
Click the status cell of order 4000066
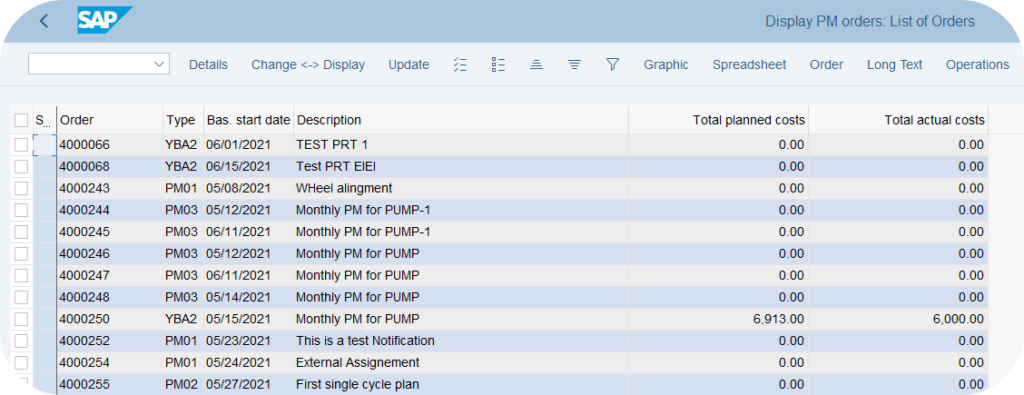click(44, 145)
